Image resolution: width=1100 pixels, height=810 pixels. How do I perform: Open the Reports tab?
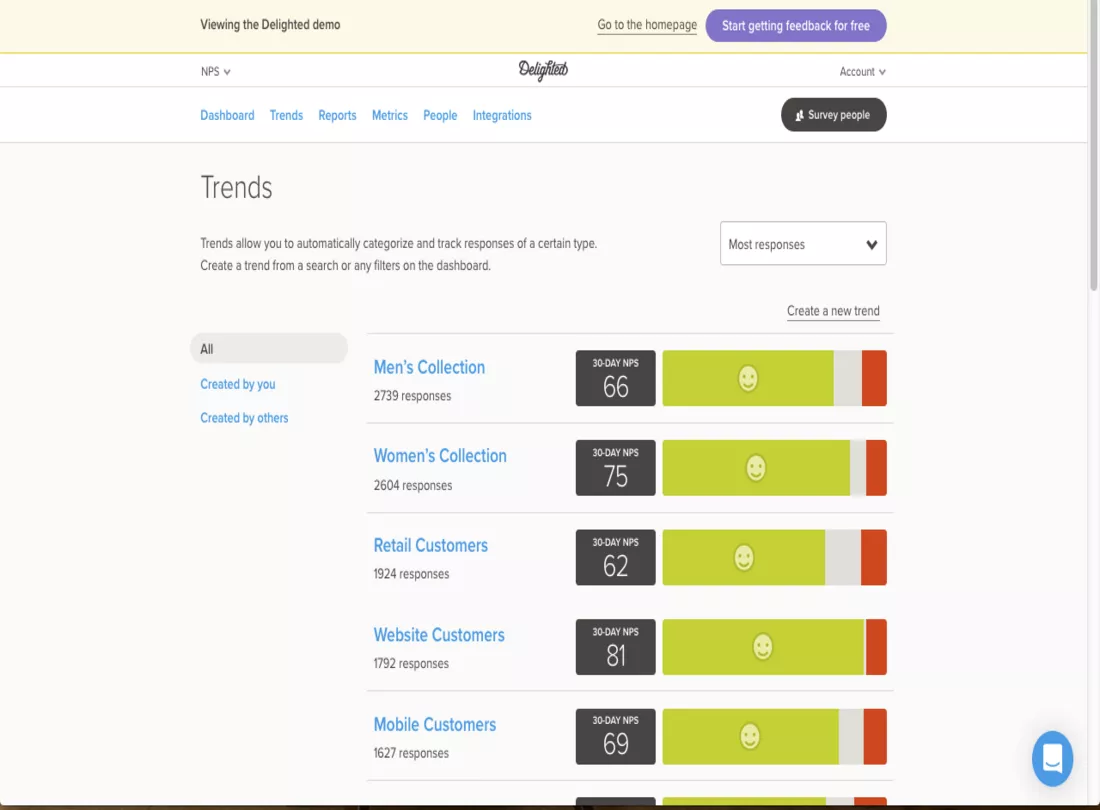[x=337, y=115]
